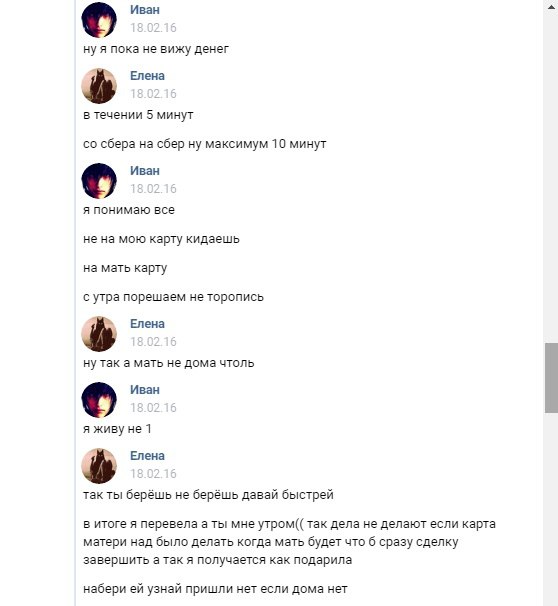Open the Елена name link above "в течении 5 минут"
The height and width of the screenshot is (606, 558).
pos(147,76)
